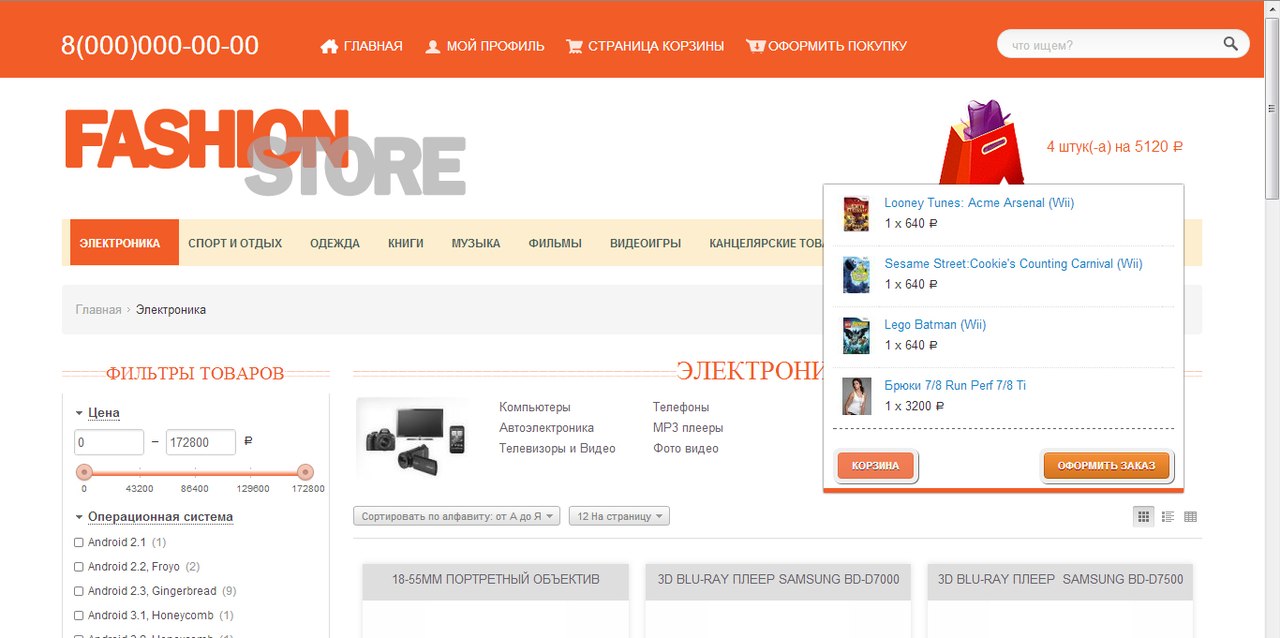Viewport: 1280px width, 638px height.
Task: Select the Спорт и отдых menu tab
Action: [x=235, y=243]
